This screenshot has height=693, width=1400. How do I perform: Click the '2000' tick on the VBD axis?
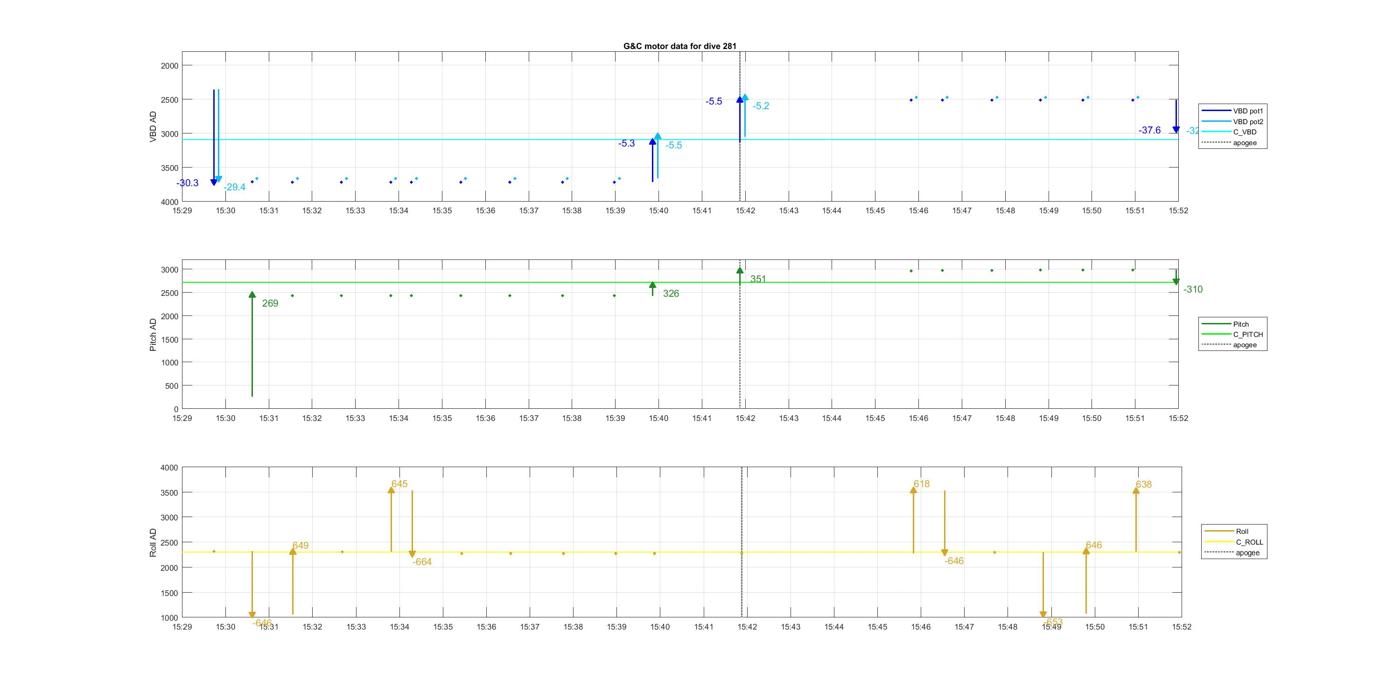tap(169, 66)
